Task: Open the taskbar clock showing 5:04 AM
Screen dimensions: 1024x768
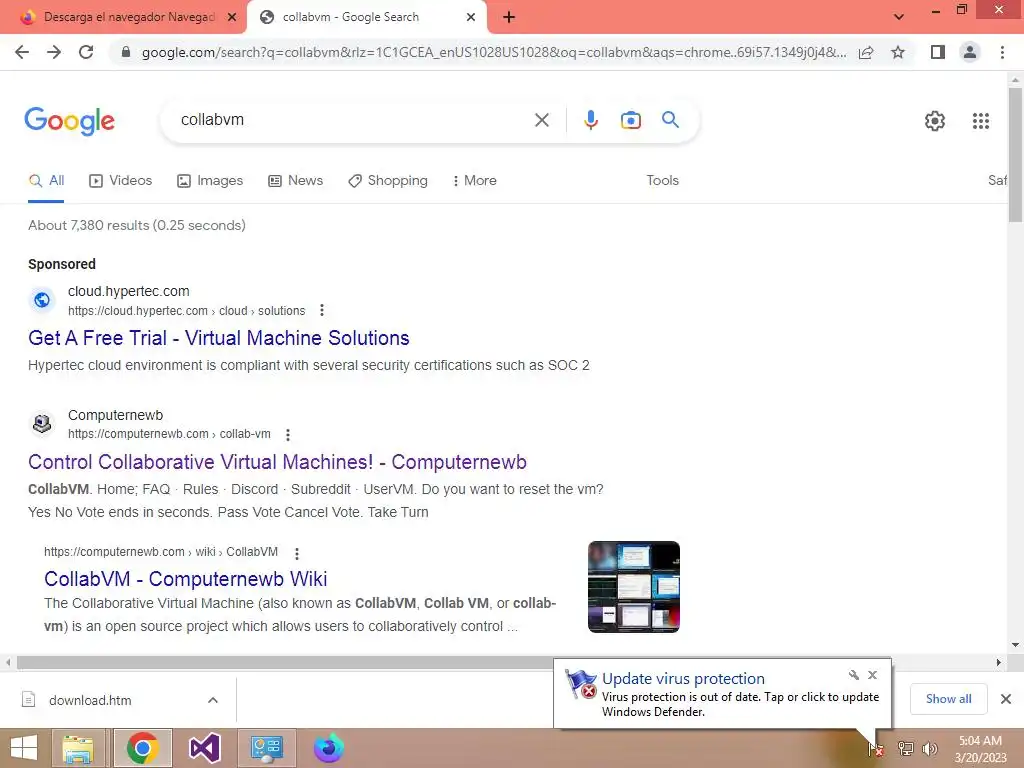Action: [980, 748]
